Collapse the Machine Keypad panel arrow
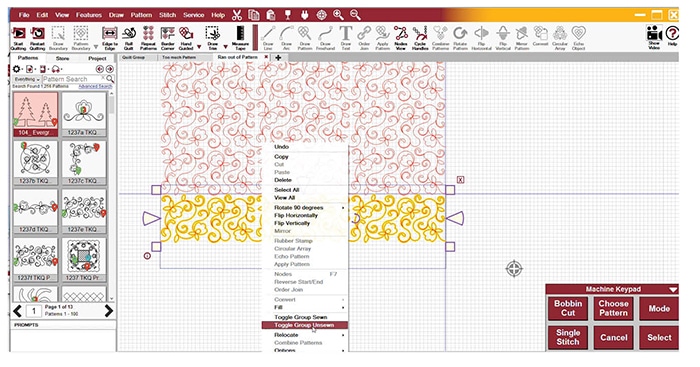Viewport: 700px width, 367px height. (673, 290)
